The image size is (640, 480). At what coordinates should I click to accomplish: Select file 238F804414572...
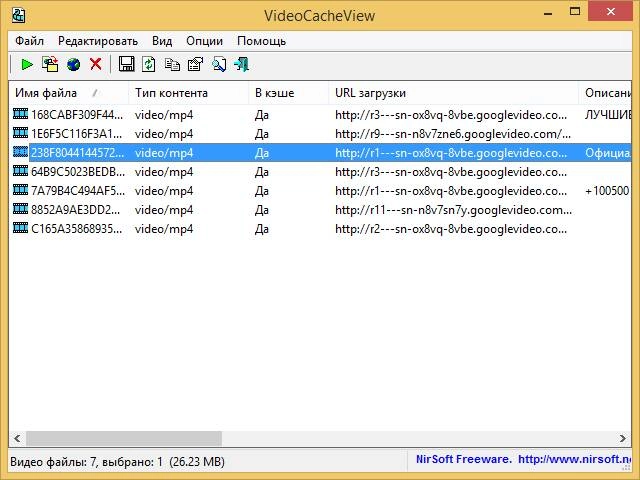click(x=77, y=153)
